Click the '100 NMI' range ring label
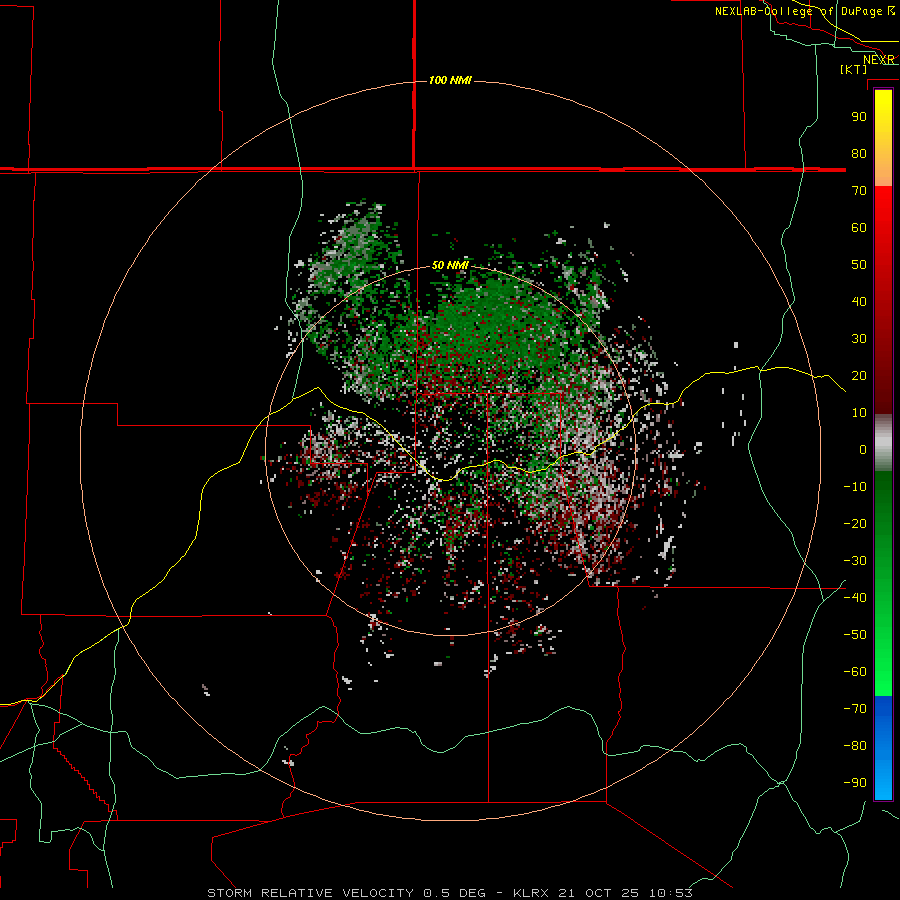Screen dimensions: 900x900 (x=450, y=80)
